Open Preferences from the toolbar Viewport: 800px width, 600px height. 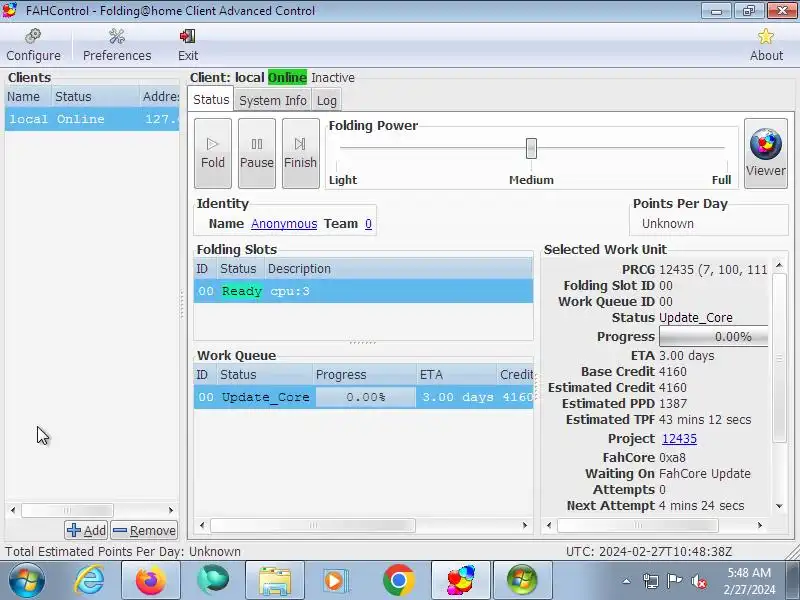[x=117, y=45]
